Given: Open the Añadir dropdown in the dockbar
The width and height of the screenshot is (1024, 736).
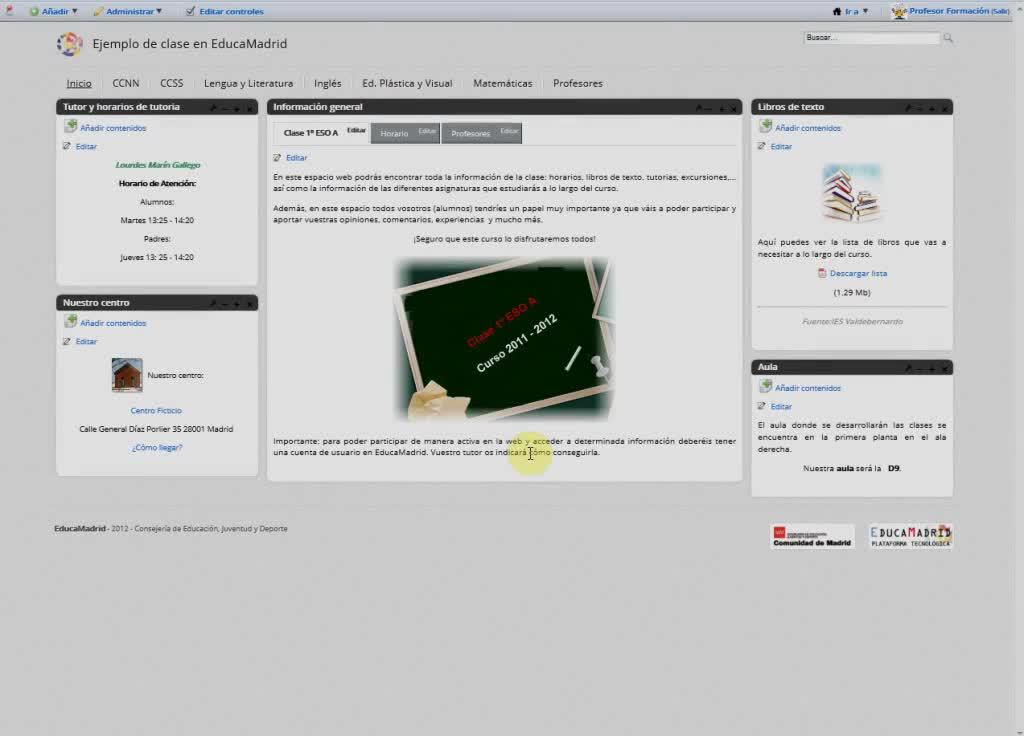Looking at the screenshot, I should pyautogui.click(x=54, y=11).
